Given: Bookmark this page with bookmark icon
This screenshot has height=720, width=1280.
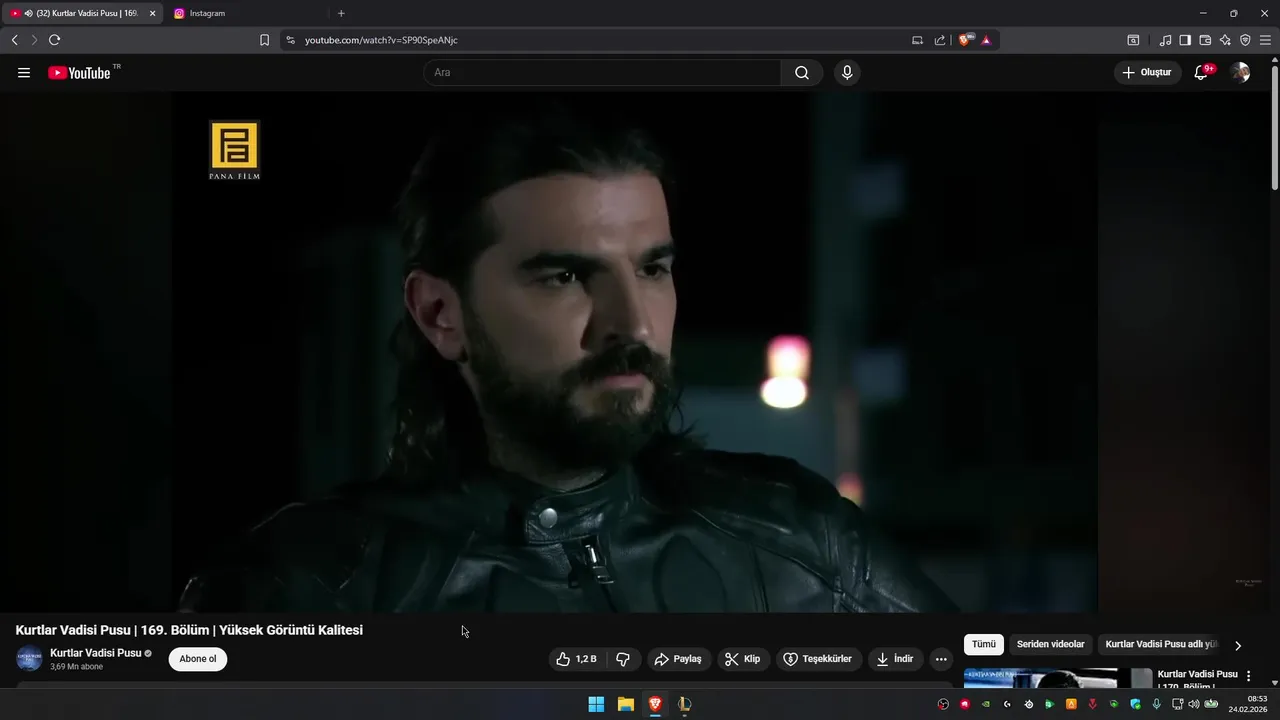Looking at the screenshot, I should (x=264, y=40).
